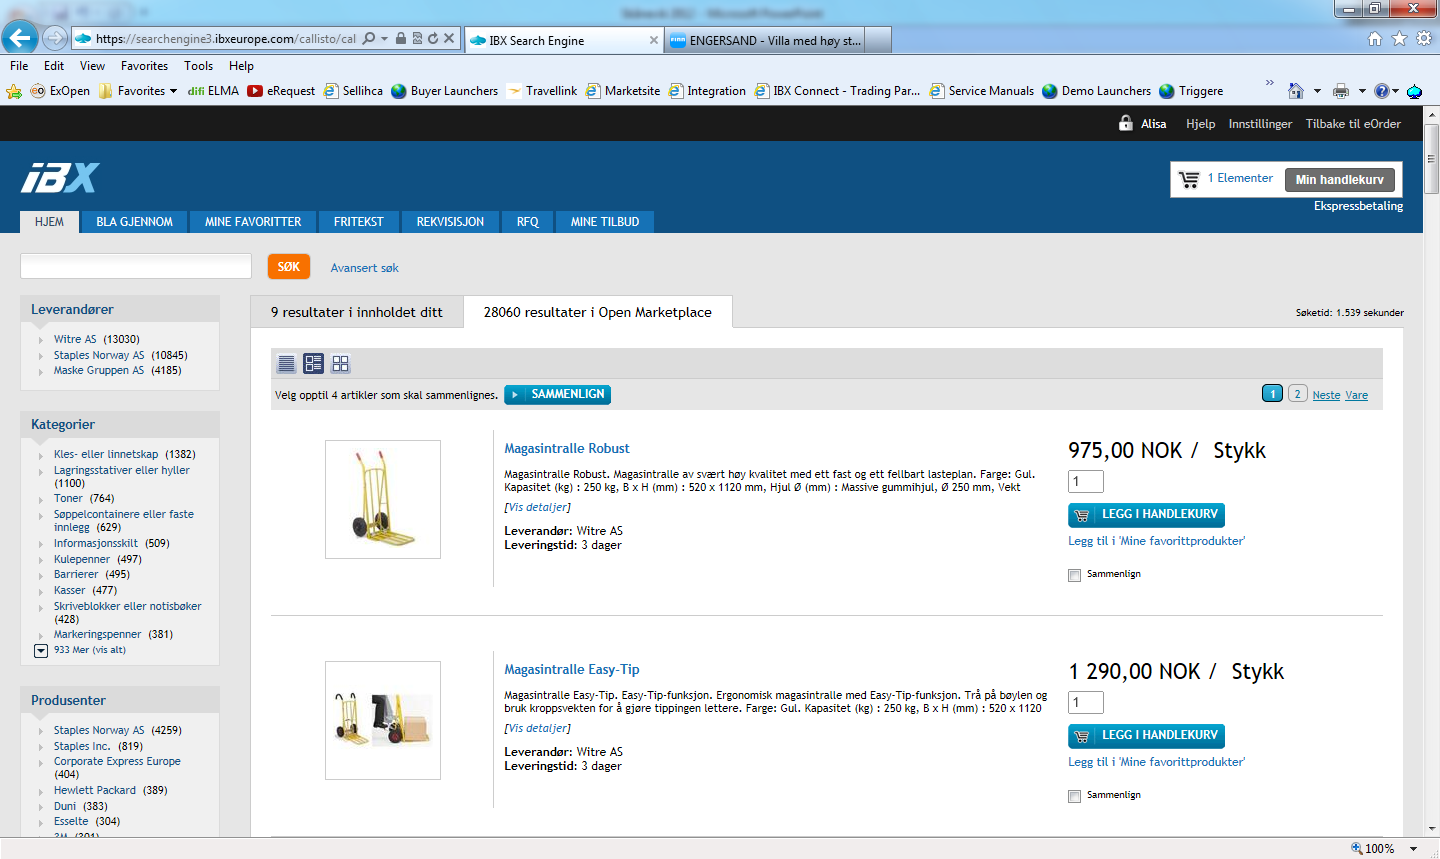Check Sammenlign for Magasintralle Easy-Tip
1440x859 pixels.
pos(1074,796)
